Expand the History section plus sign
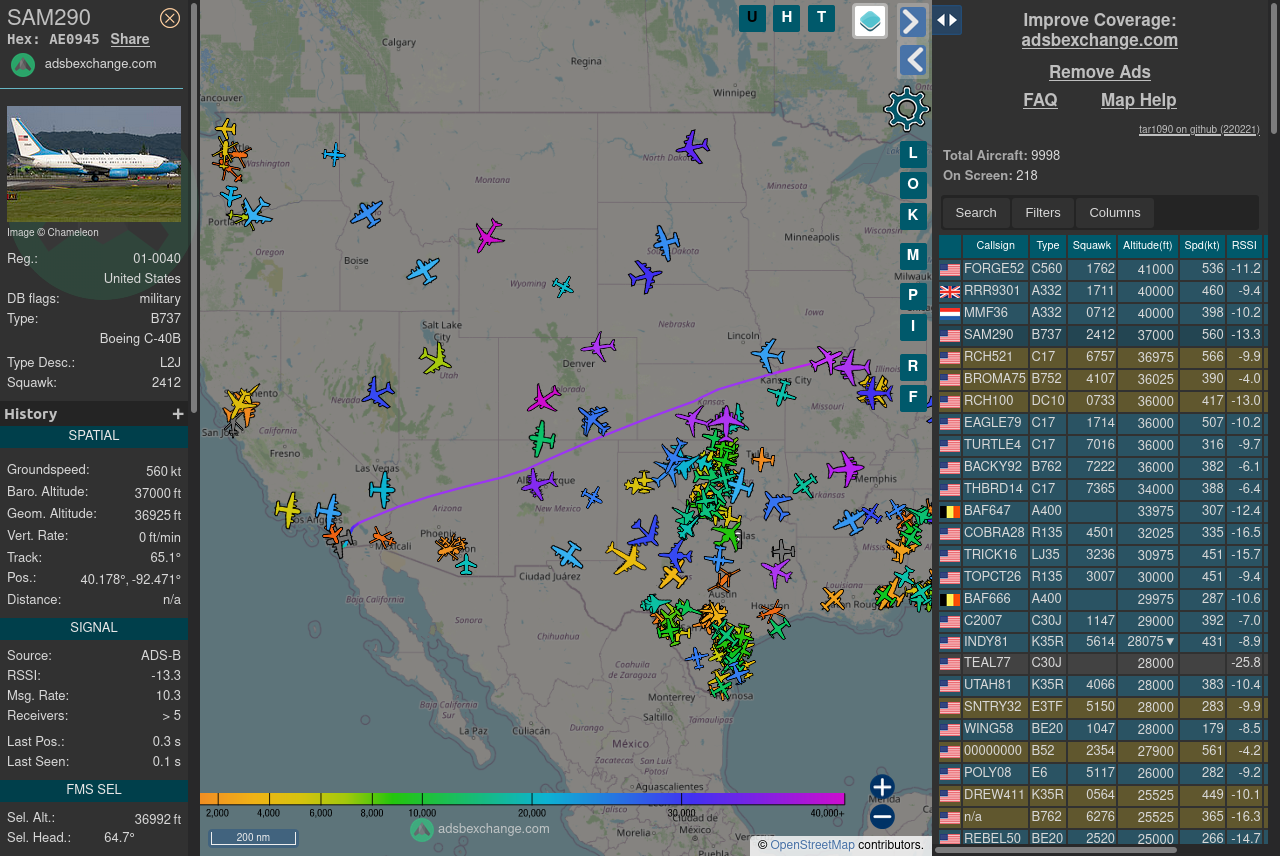Viewport: 1280px width, 856px height. 178,414
